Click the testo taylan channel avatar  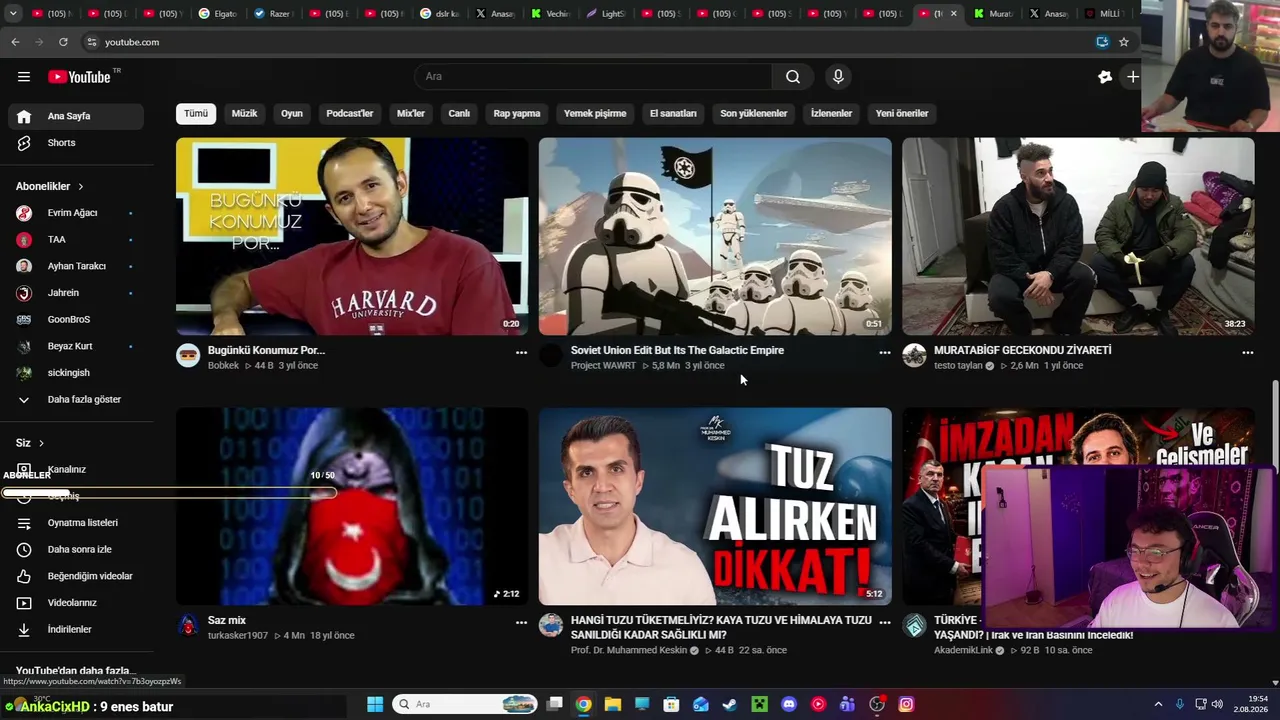pos(914,356)
